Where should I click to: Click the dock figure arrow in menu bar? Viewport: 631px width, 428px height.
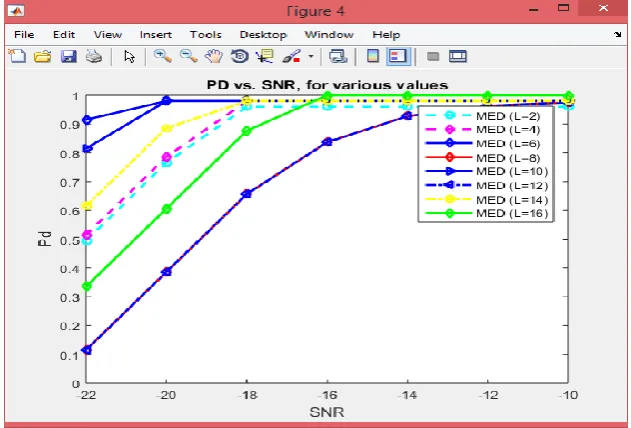[x=618, y=35]
